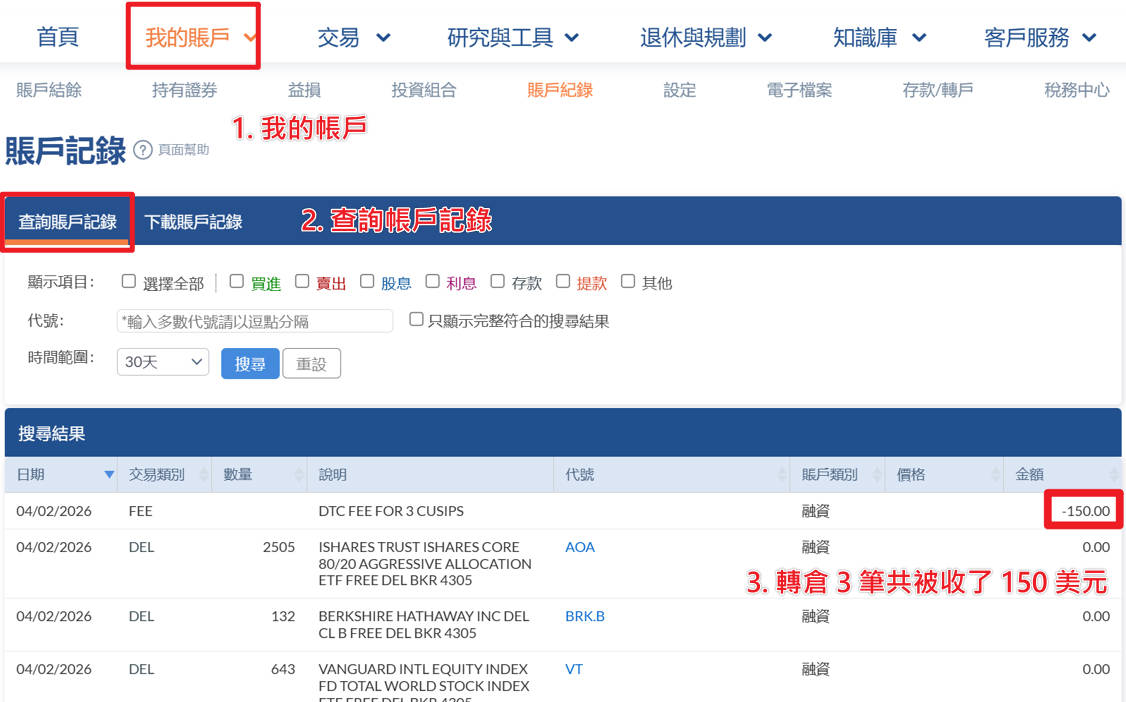The image size is (1126, 702).
Task: Click sort icon on 帳戶類別 column
Action: (877, 475)
